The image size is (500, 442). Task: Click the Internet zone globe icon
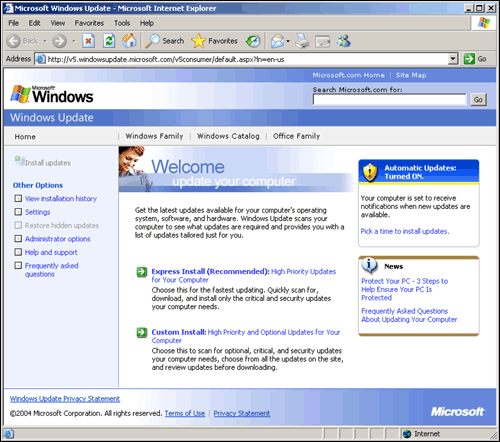[x=407, y=434]
